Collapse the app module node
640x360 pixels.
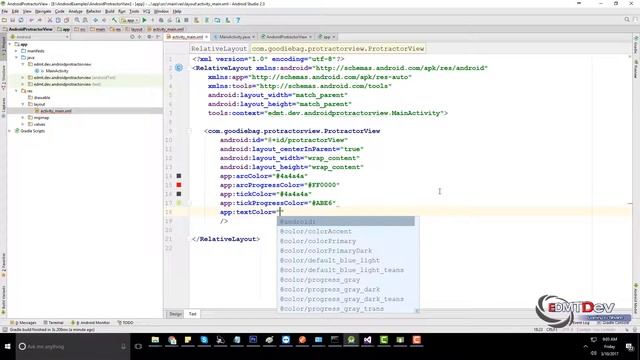10,44
